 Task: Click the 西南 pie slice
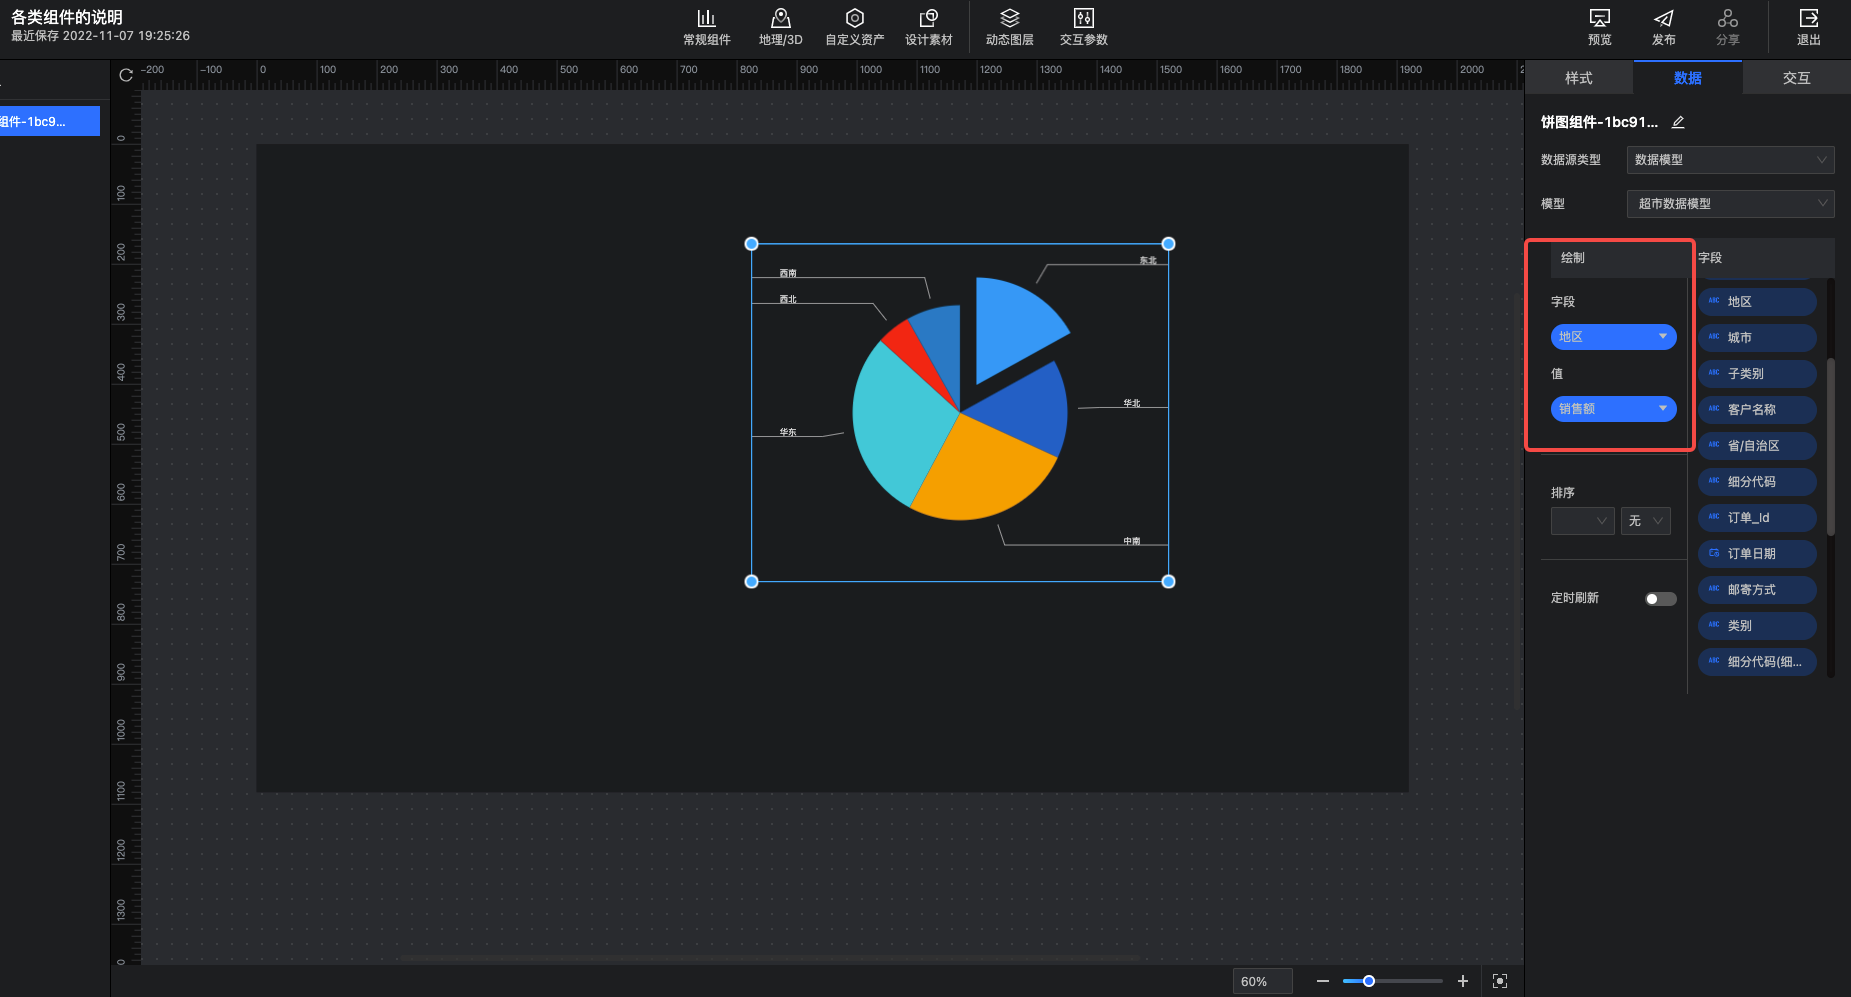point(940,342)
